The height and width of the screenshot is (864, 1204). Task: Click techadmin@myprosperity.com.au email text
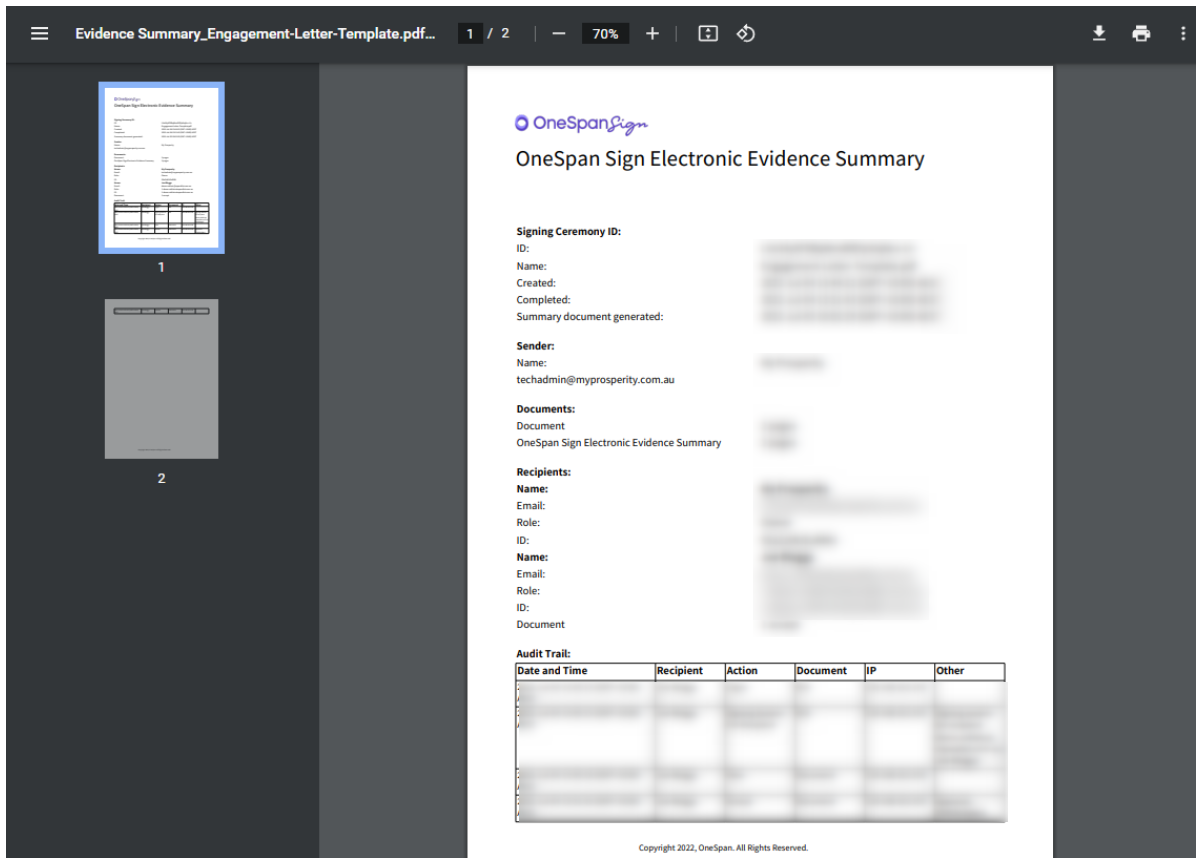[596, 380]
